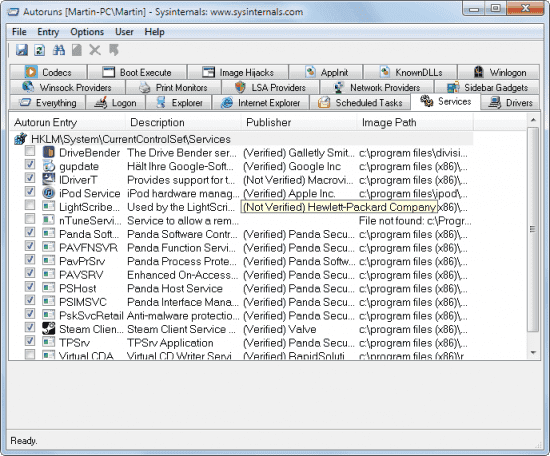550x456 pixels.
Task: Open the Help menu
Action: tap(154, 32)
